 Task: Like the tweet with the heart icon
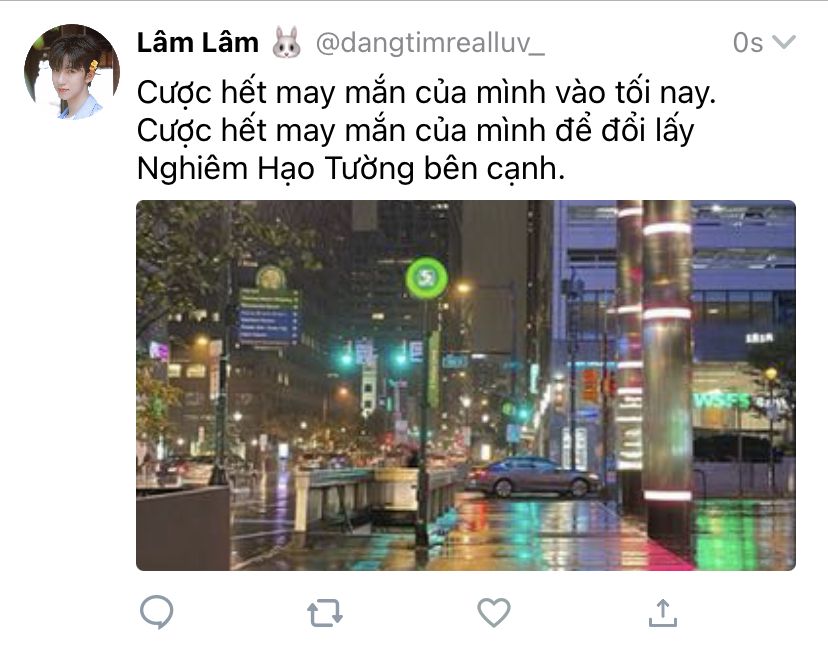pos(494,613)
